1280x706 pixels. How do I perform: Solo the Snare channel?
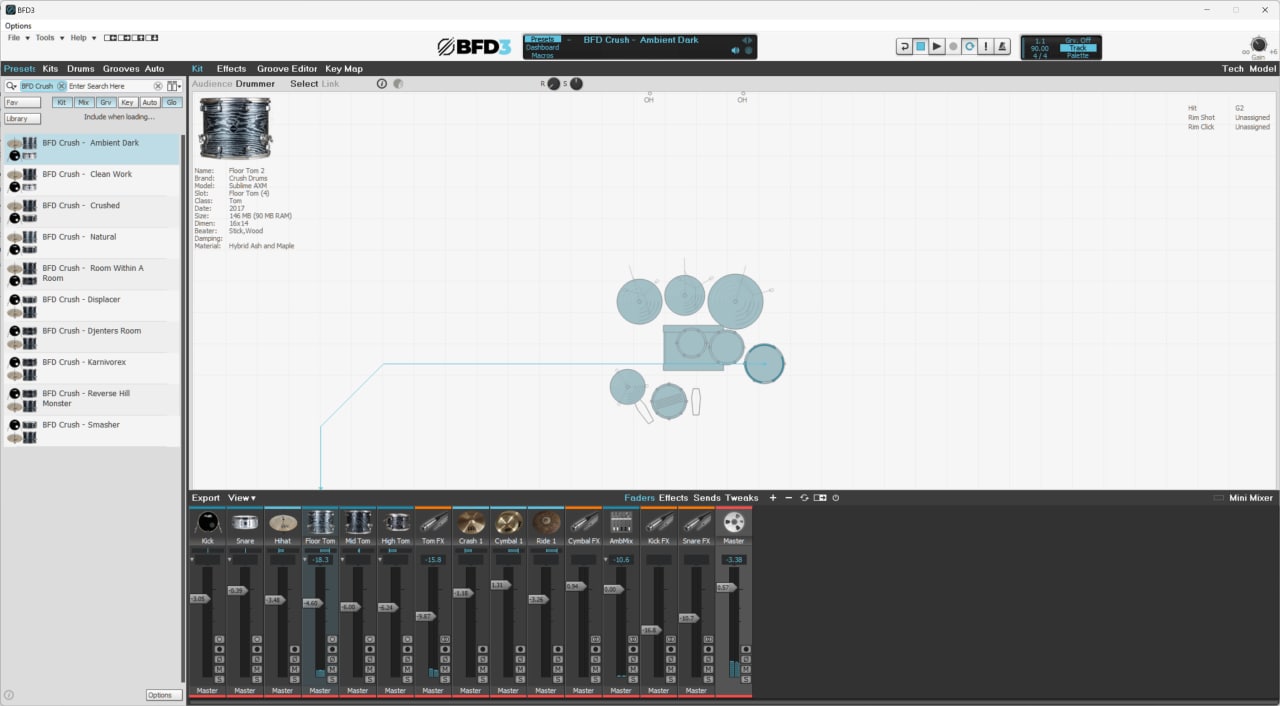click(257, 679)
